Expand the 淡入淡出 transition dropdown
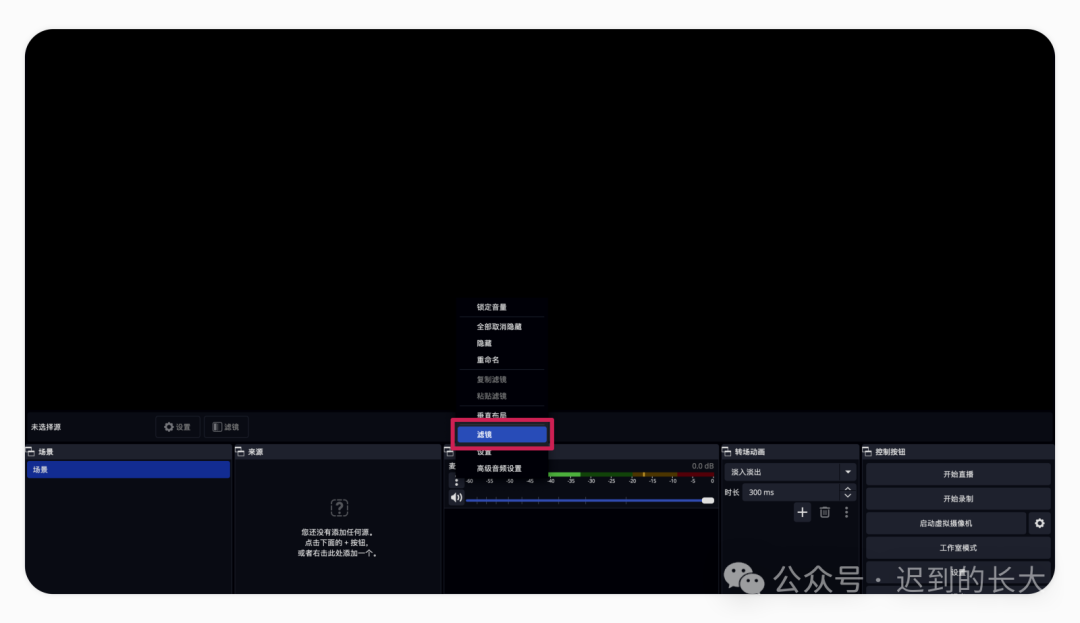Image resolution: width=1080 pixels, height=623 pixels. pyautogui.click(x=848, y=472)
